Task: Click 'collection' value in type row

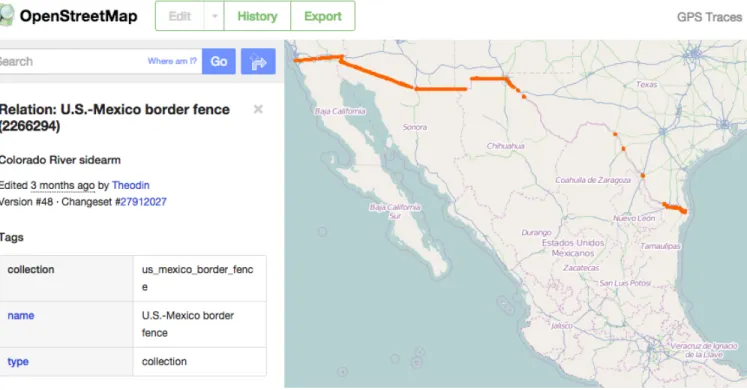Action: pyautogui.click(x=164, y=361)
